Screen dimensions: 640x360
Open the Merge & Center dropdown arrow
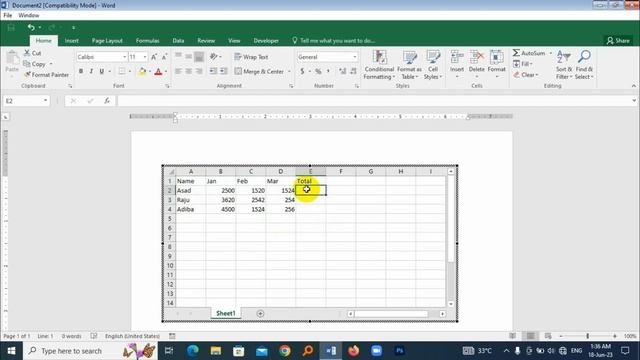click(289, 71)
